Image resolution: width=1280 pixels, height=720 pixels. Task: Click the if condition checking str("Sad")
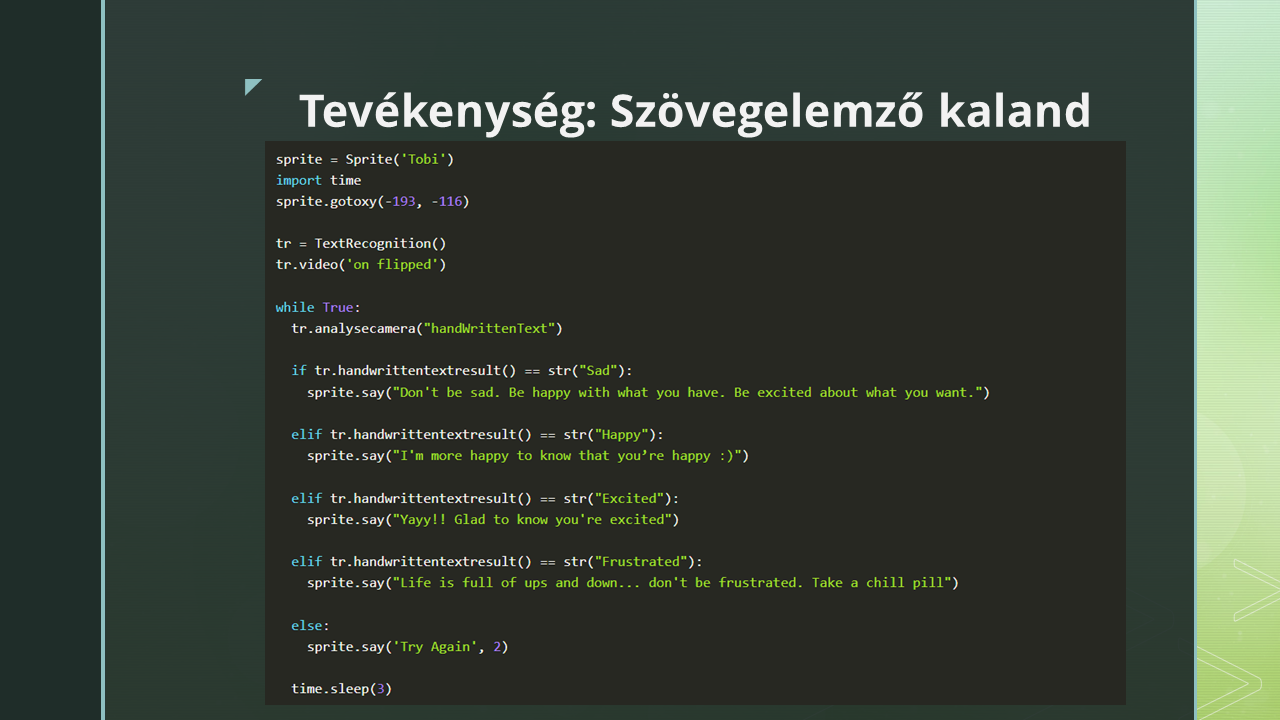(x=461, y=370)
